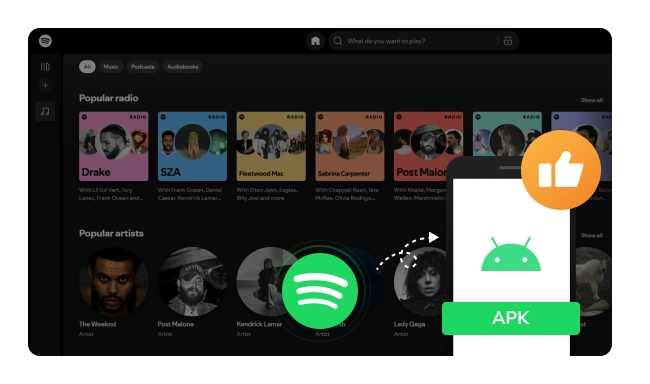Open The Weeknd artist profile picture
Viewport: 650px width, 384px height.
click(114, 282)
